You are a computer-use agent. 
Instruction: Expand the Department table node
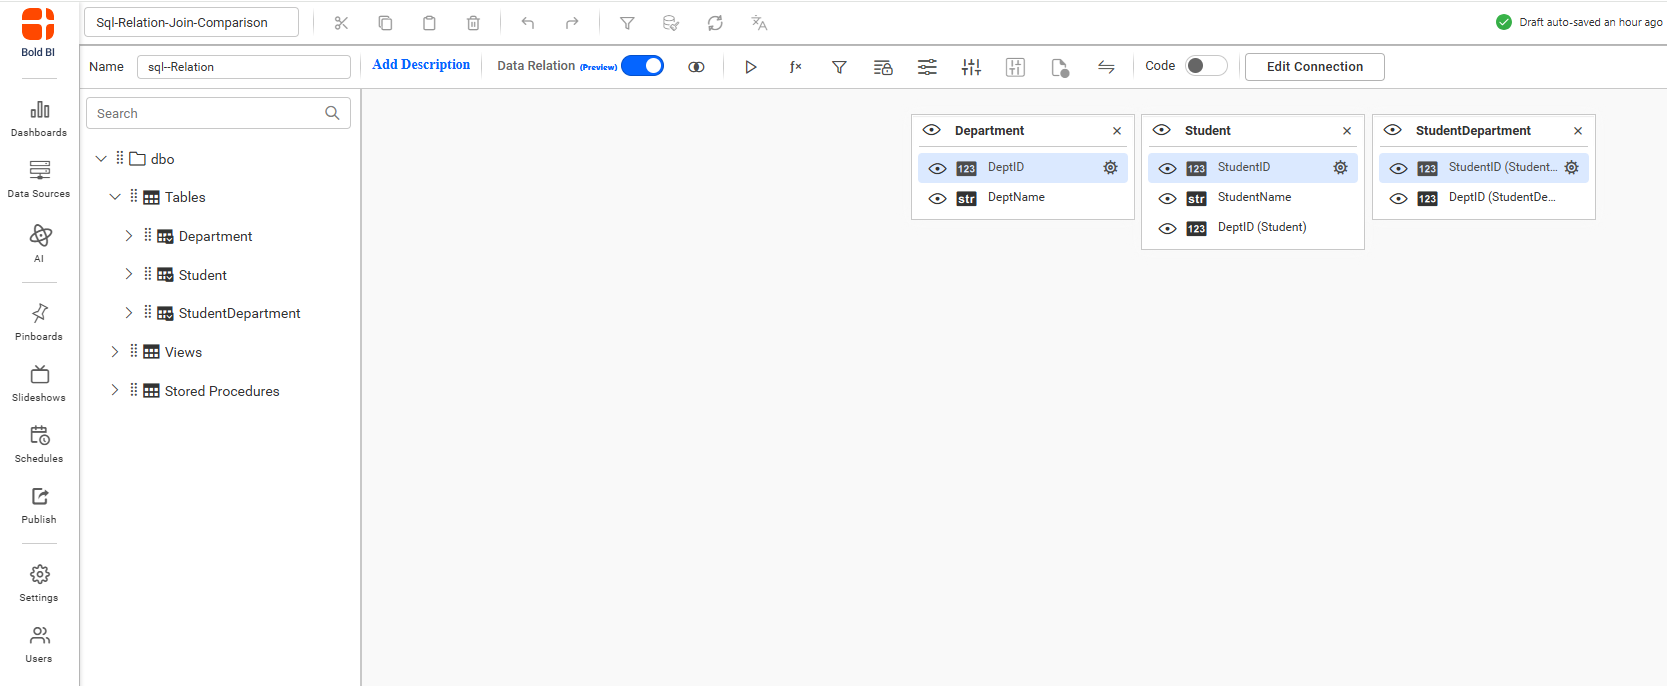pyautogui.click(x=128, y=236)
